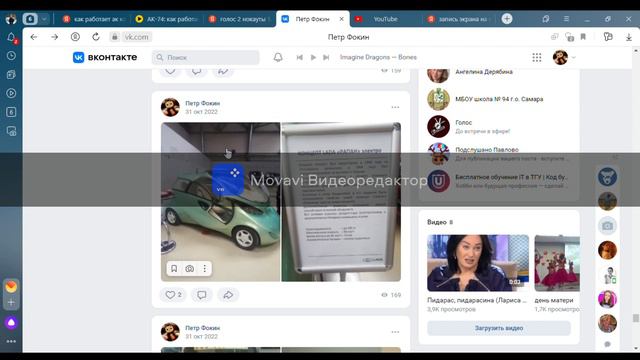Viewport: 640px width, 360px height.
Task: Open new tab plus button
Action: (507, 19)
